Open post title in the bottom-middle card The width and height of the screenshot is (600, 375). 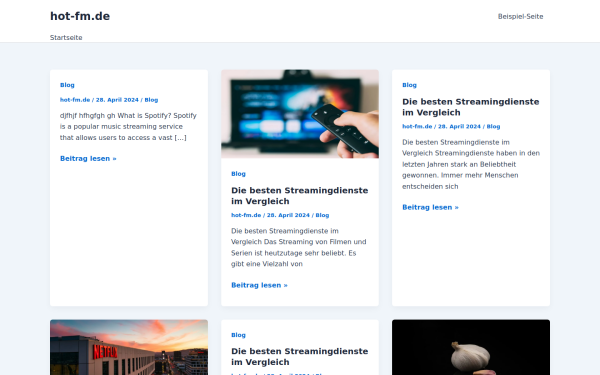coord(300,356)
